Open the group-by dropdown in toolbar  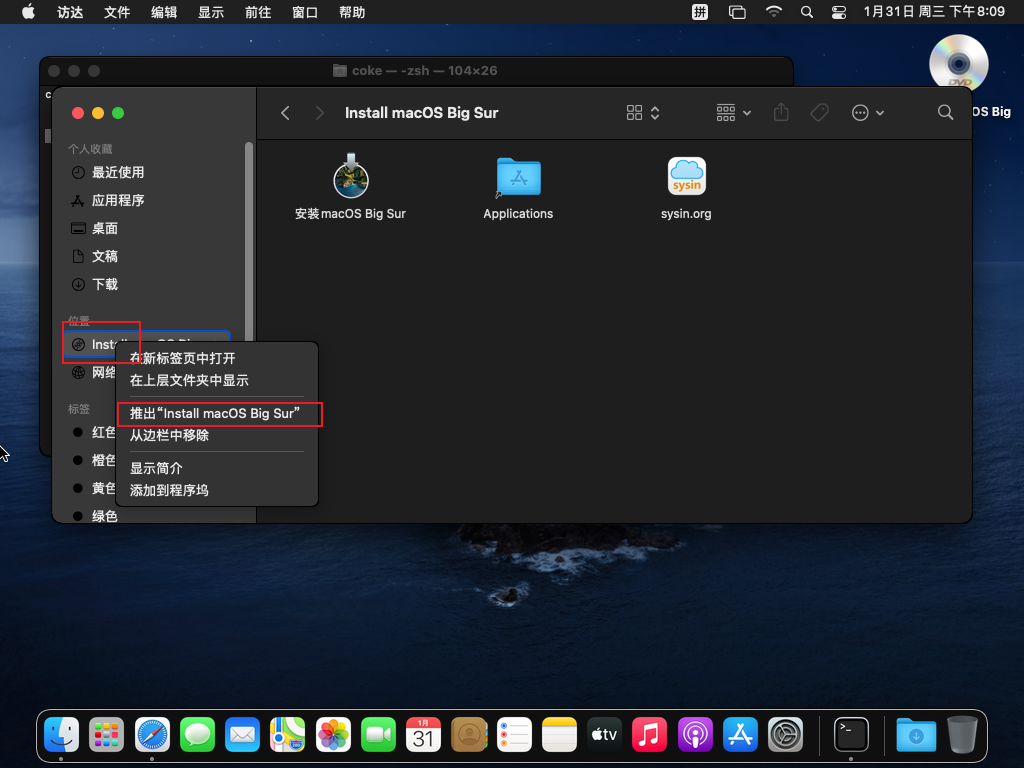[733, 113]
